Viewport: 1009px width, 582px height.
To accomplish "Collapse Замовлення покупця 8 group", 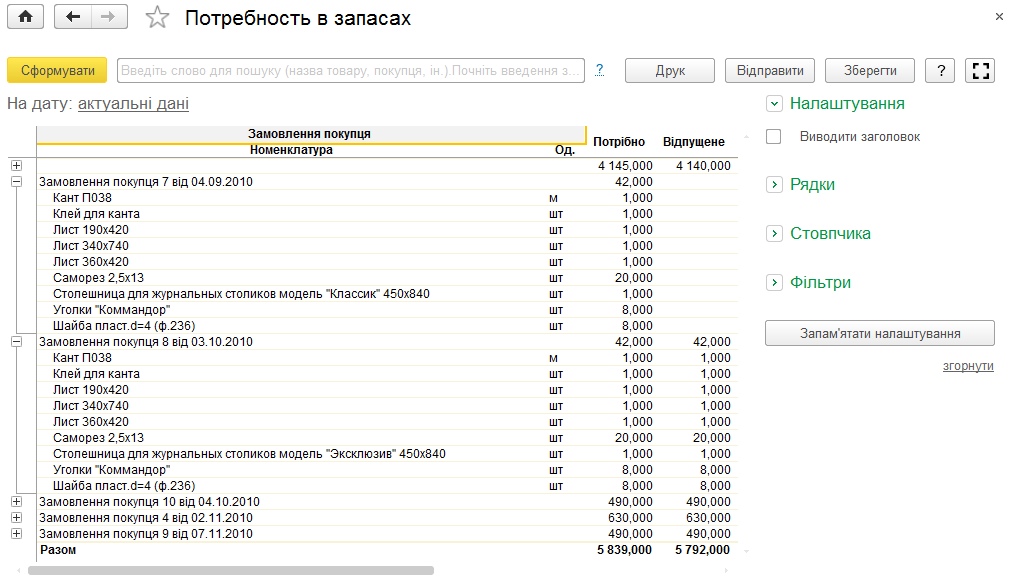I will (x=17, y=342).
